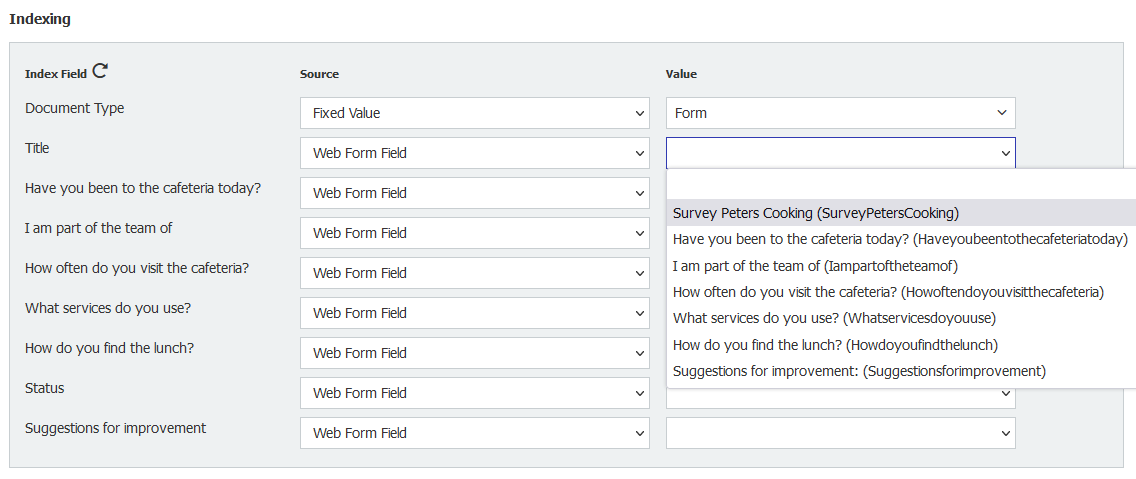The height and width of the screenshot is (479, 1136).
Task: Select 'How often do you visit the cafeteria?' option
Action: (887, 292)
